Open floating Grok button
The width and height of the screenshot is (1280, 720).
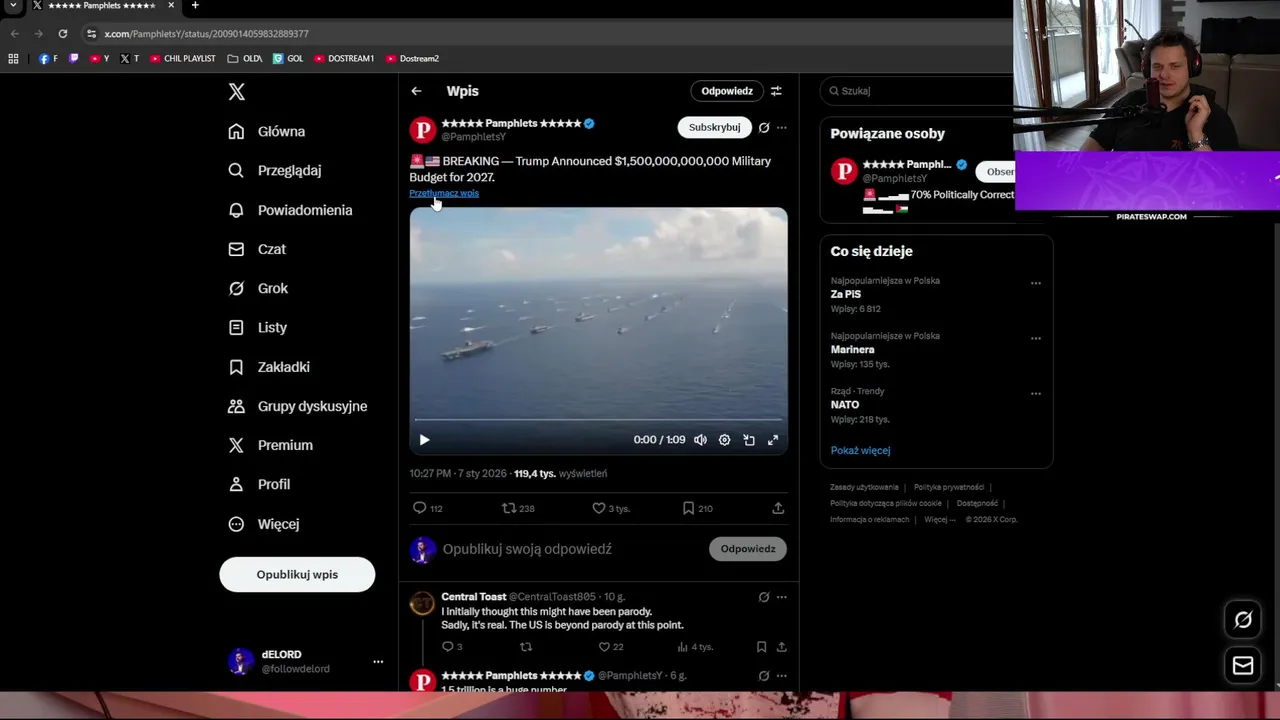[1243, 620]
